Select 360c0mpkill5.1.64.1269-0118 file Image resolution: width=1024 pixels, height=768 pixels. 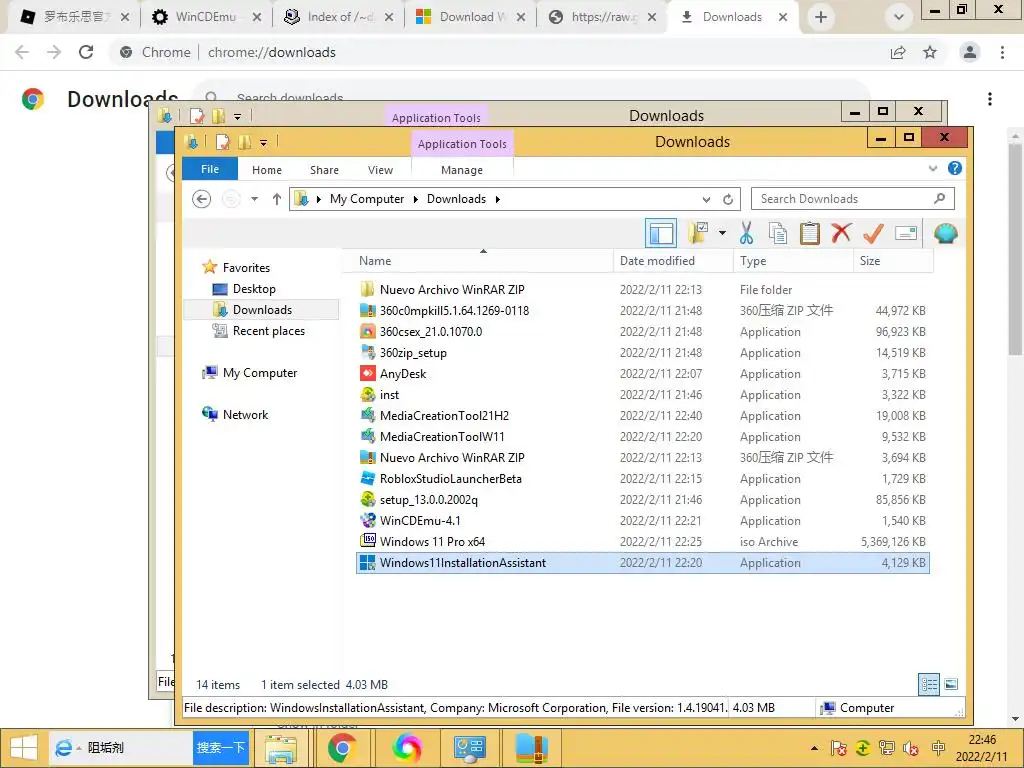[x=643, y=310]
